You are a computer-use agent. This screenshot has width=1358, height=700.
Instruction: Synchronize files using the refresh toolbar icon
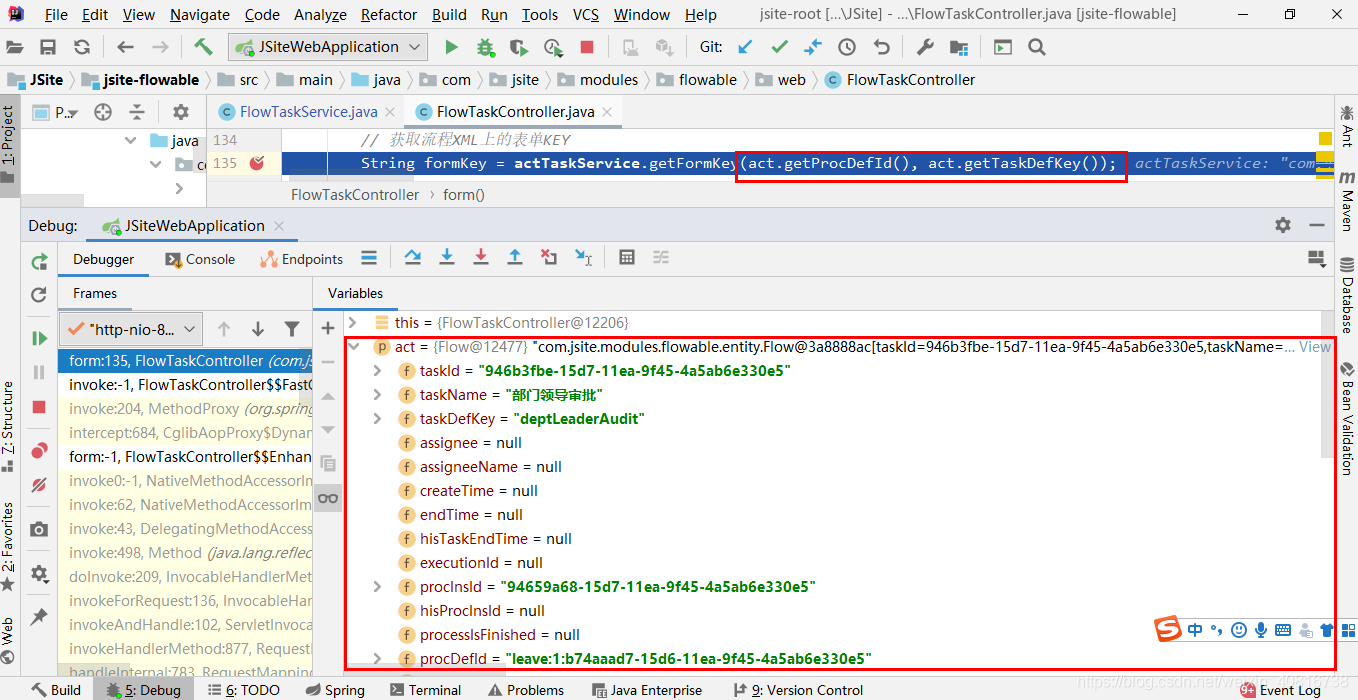(x=82, y=47)
